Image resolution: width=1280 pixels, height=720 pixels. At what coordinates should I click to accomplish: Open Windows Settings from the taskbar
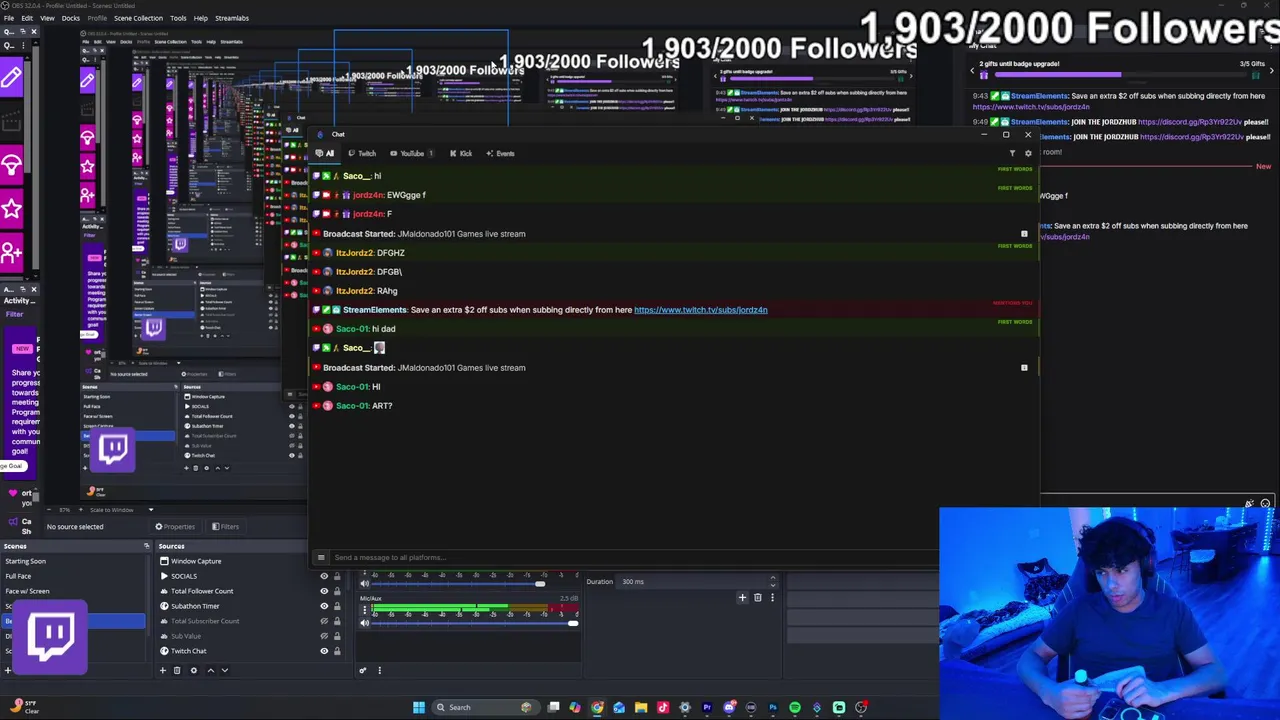685,707
